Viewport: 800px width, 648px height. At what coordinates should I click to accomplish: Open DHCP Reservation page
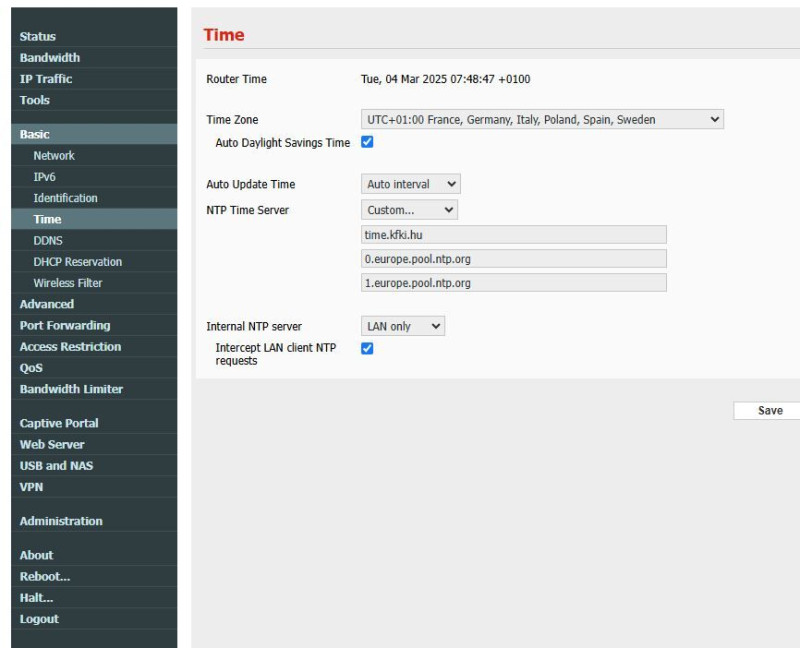tap(94, 262)
